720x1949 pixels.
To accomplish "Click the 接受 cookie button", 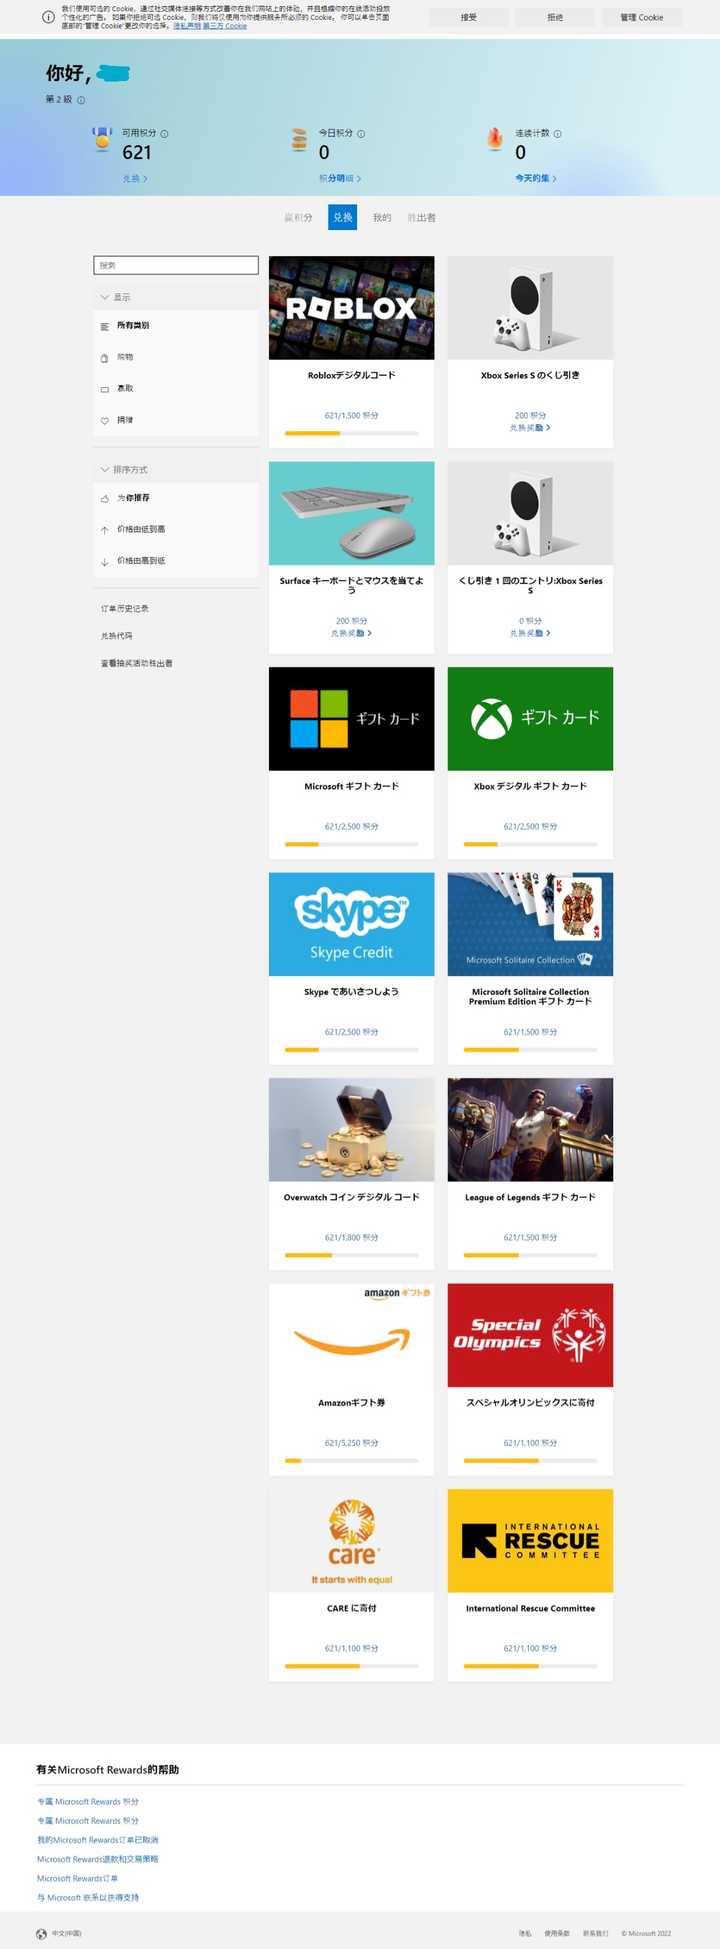I will pyautogui.click(x=469, y=17).
